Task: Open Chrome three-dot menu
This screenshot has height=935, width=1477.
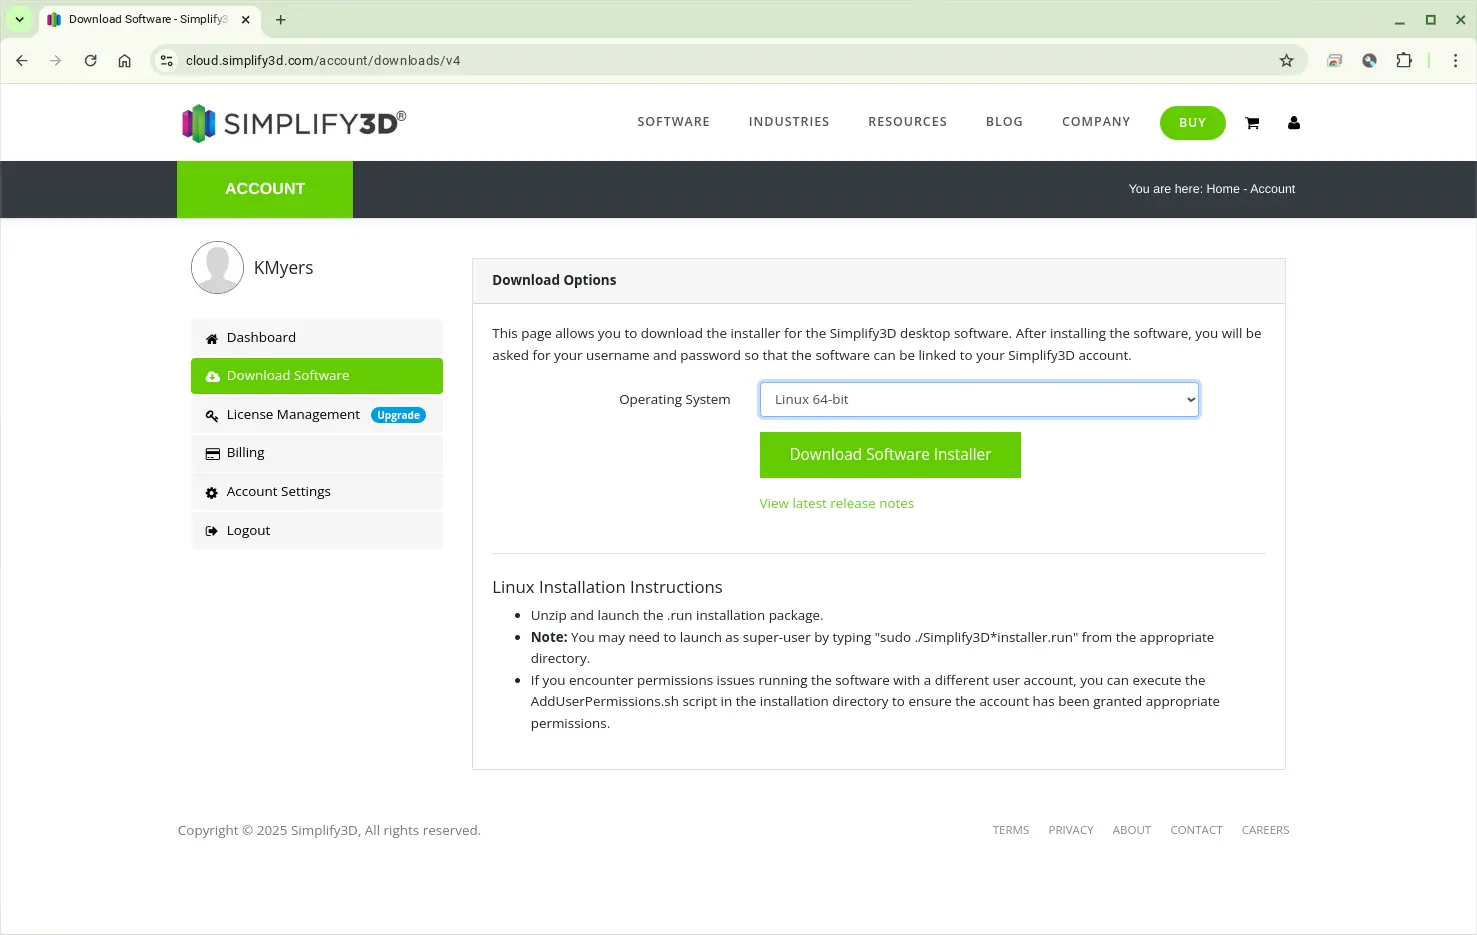Action: pyautogui.click(x=1454, y=61)
